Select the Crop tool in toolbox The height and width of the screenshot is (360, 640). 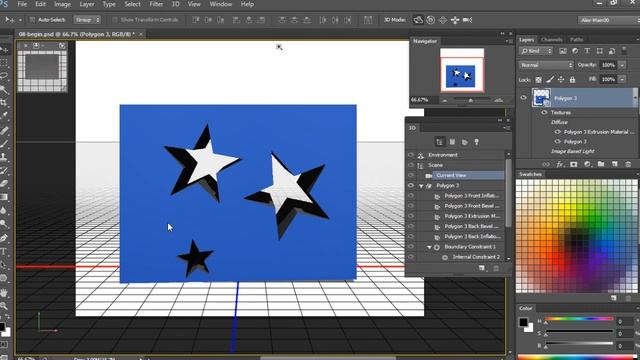pos(4,102)
